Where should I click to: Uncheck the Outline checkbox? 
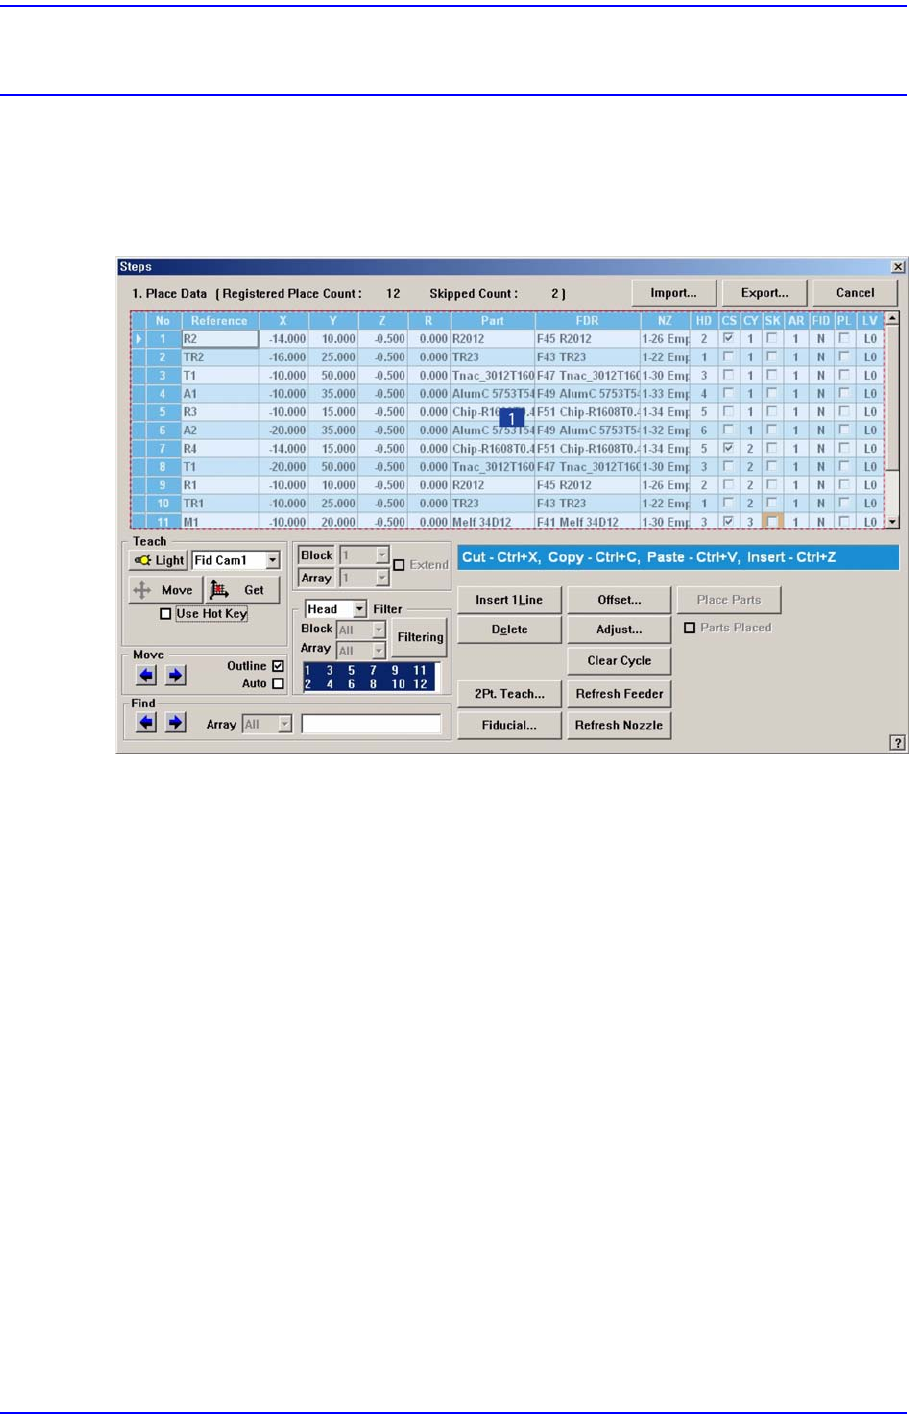coord(278,666)
